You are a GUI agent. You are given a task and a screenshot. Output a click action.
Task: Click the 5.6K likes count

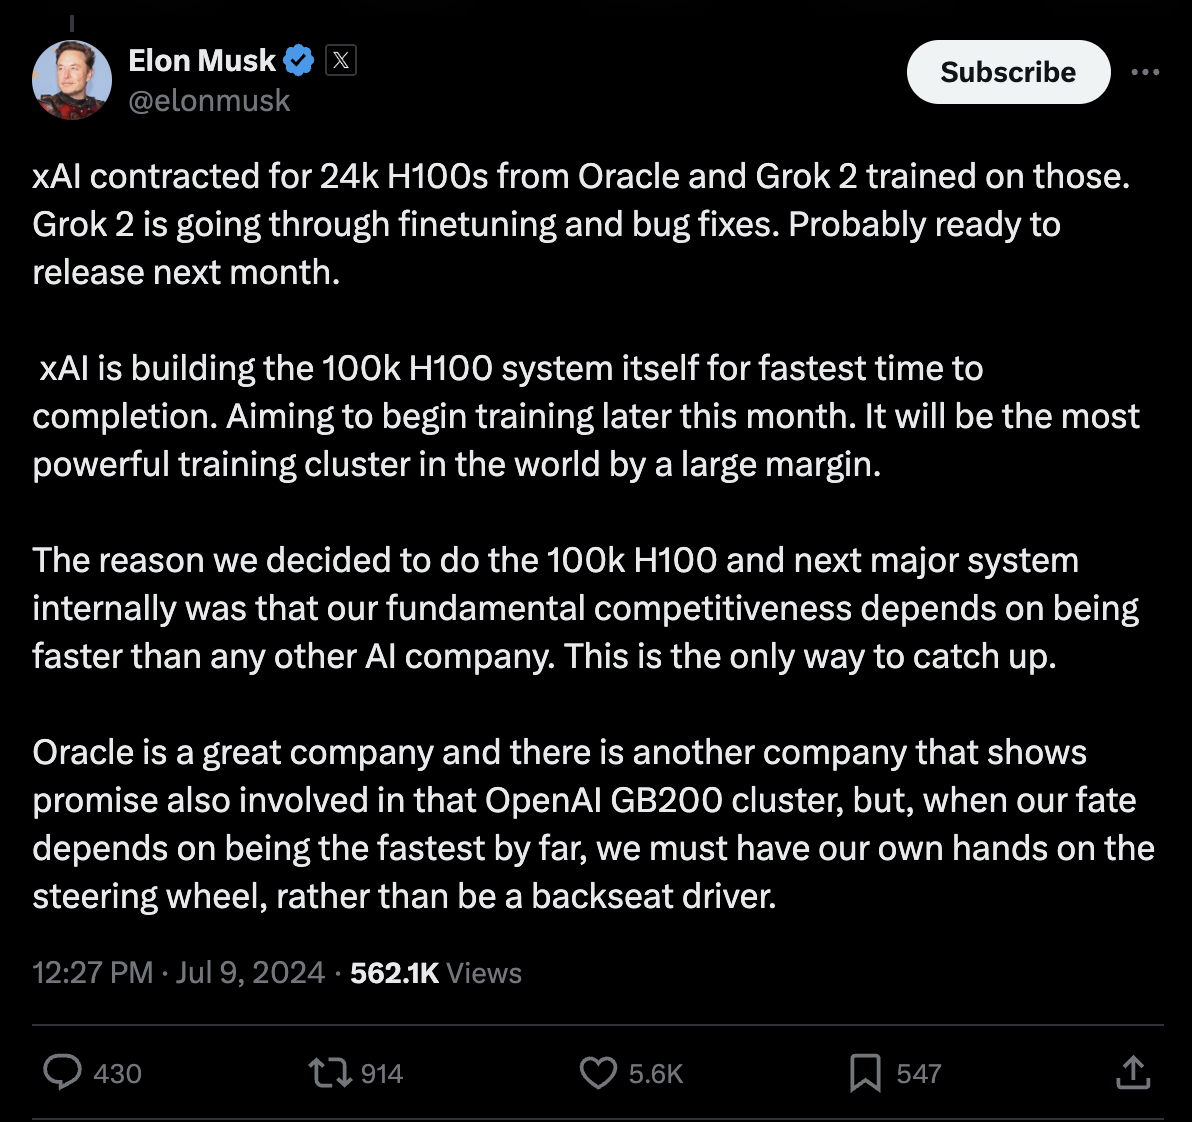(x=655, y=1073)
